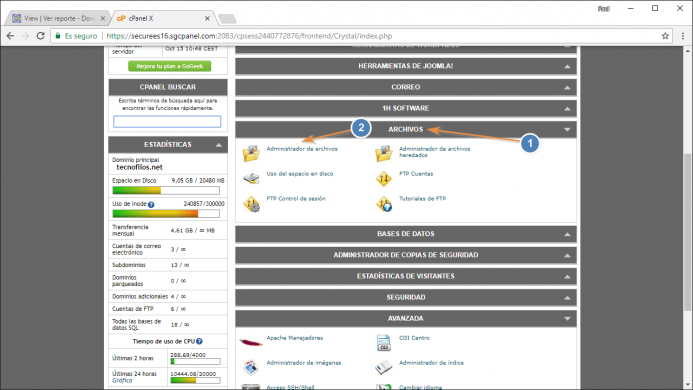Image resolution: width=693 pixels, height=390 pixels.
Task: Click the Cuentas de correo electrónico row
Action: pyautogui.click(x=168, y=249)
